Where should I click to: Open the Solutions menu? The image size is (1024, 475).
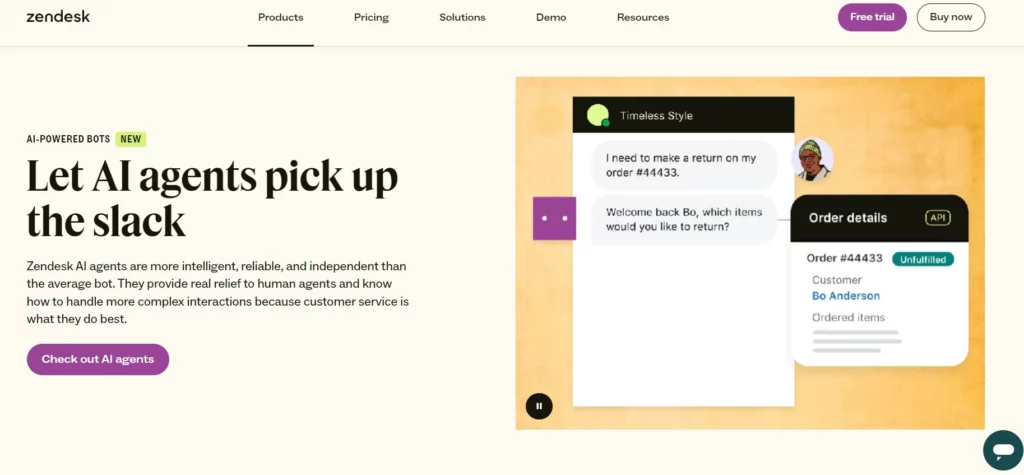pyautogui.click(x=462, y=18)
